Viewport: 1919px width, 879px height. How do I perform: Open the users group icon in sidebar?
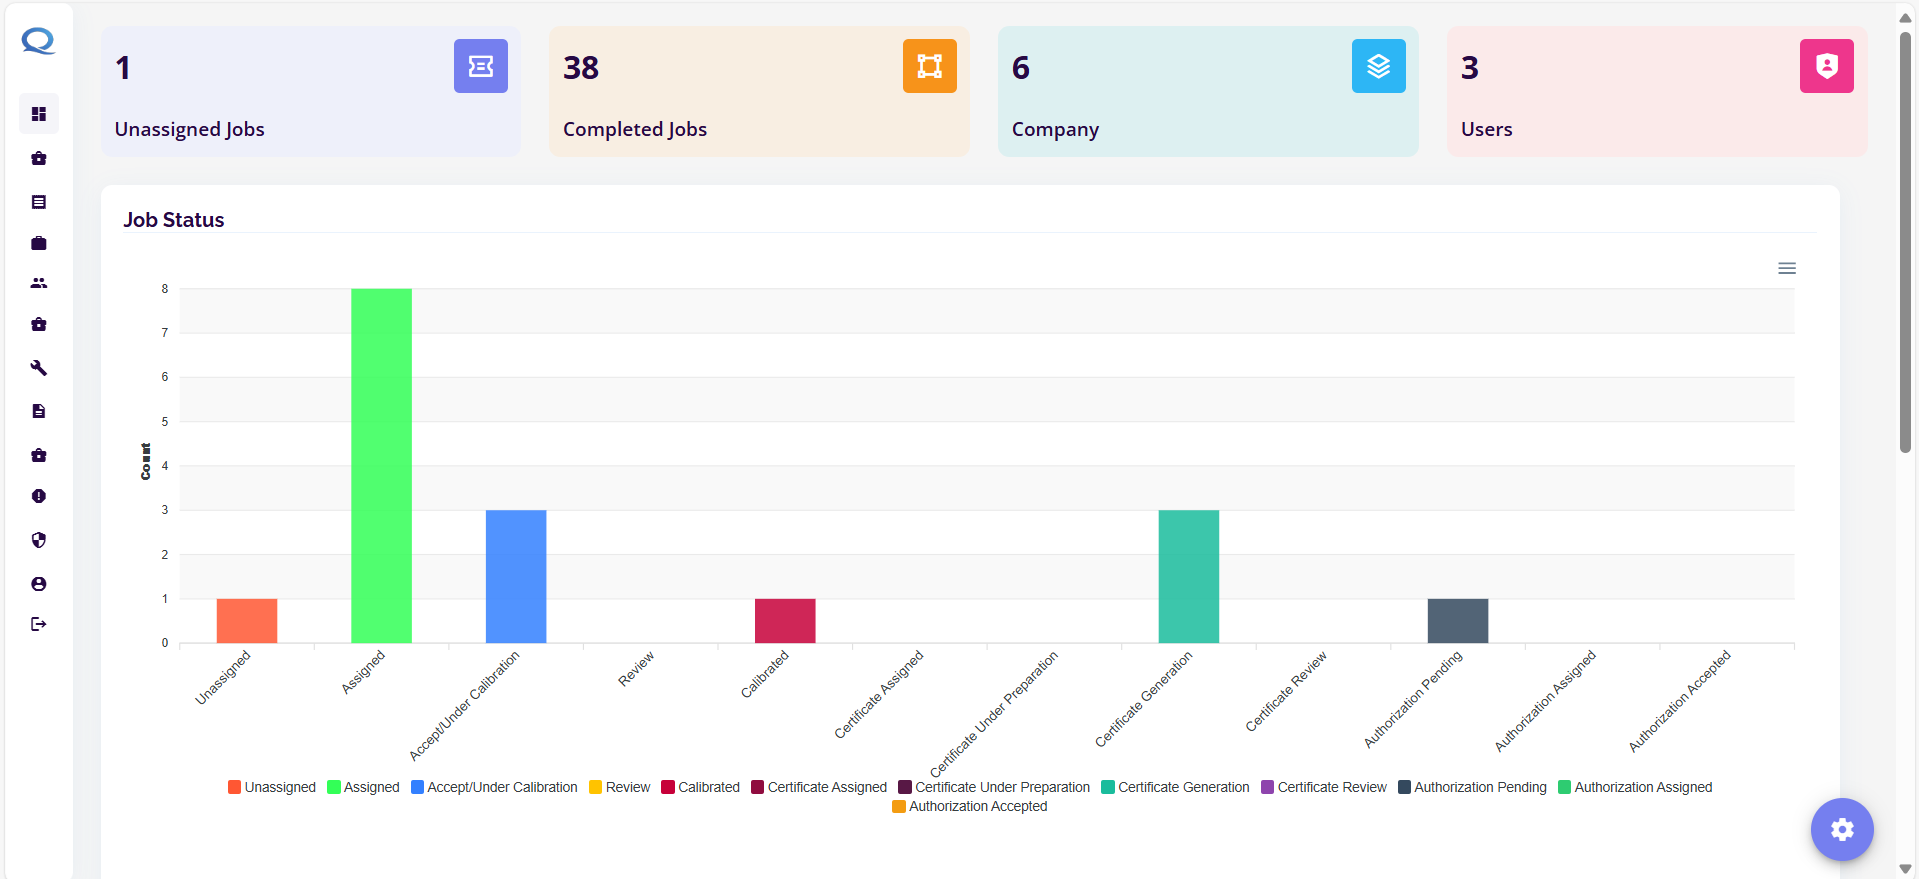pos(39,283)
